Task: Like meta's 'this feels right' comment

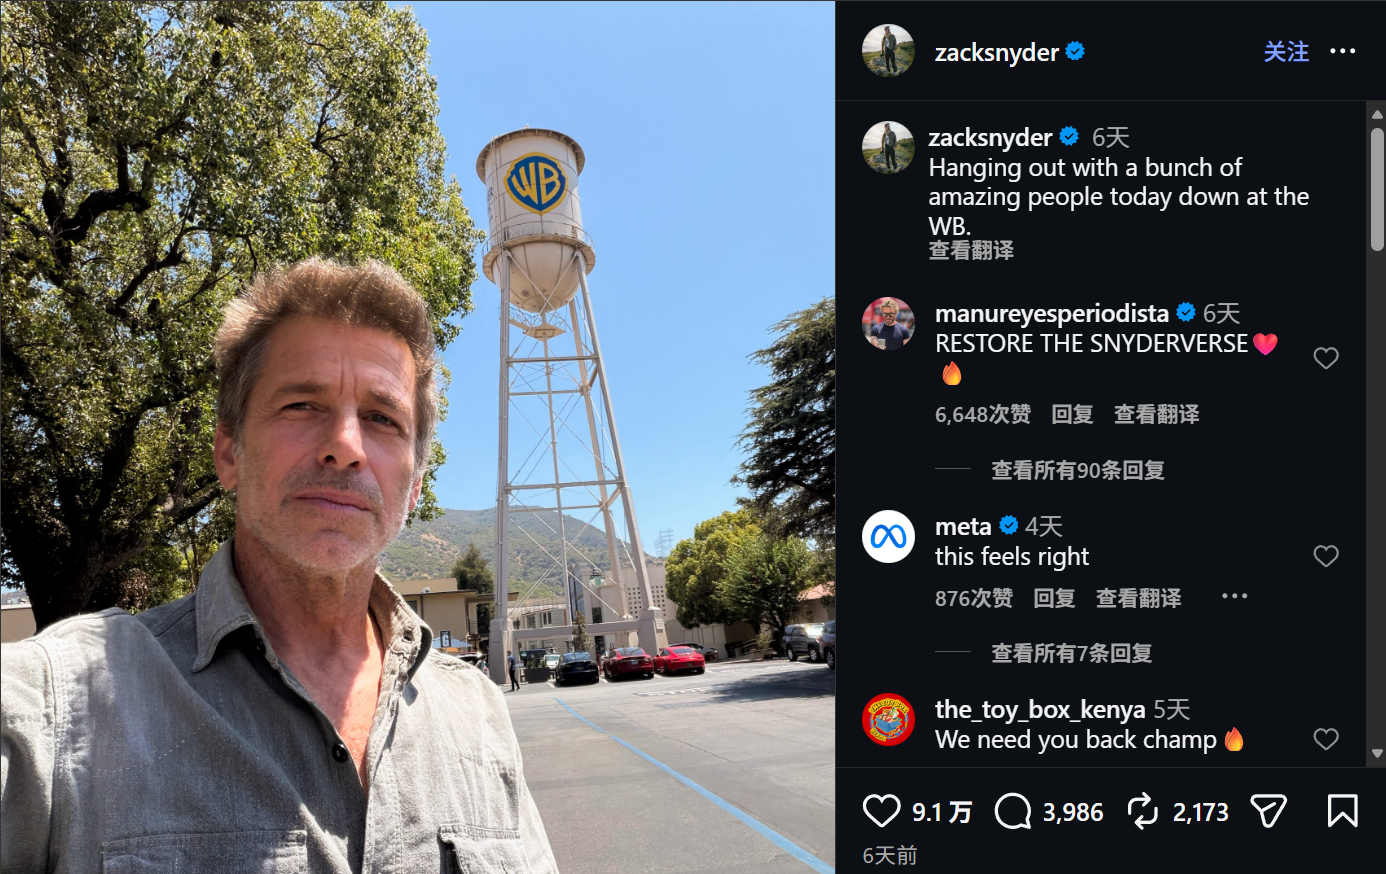Action: (1326, 556)
